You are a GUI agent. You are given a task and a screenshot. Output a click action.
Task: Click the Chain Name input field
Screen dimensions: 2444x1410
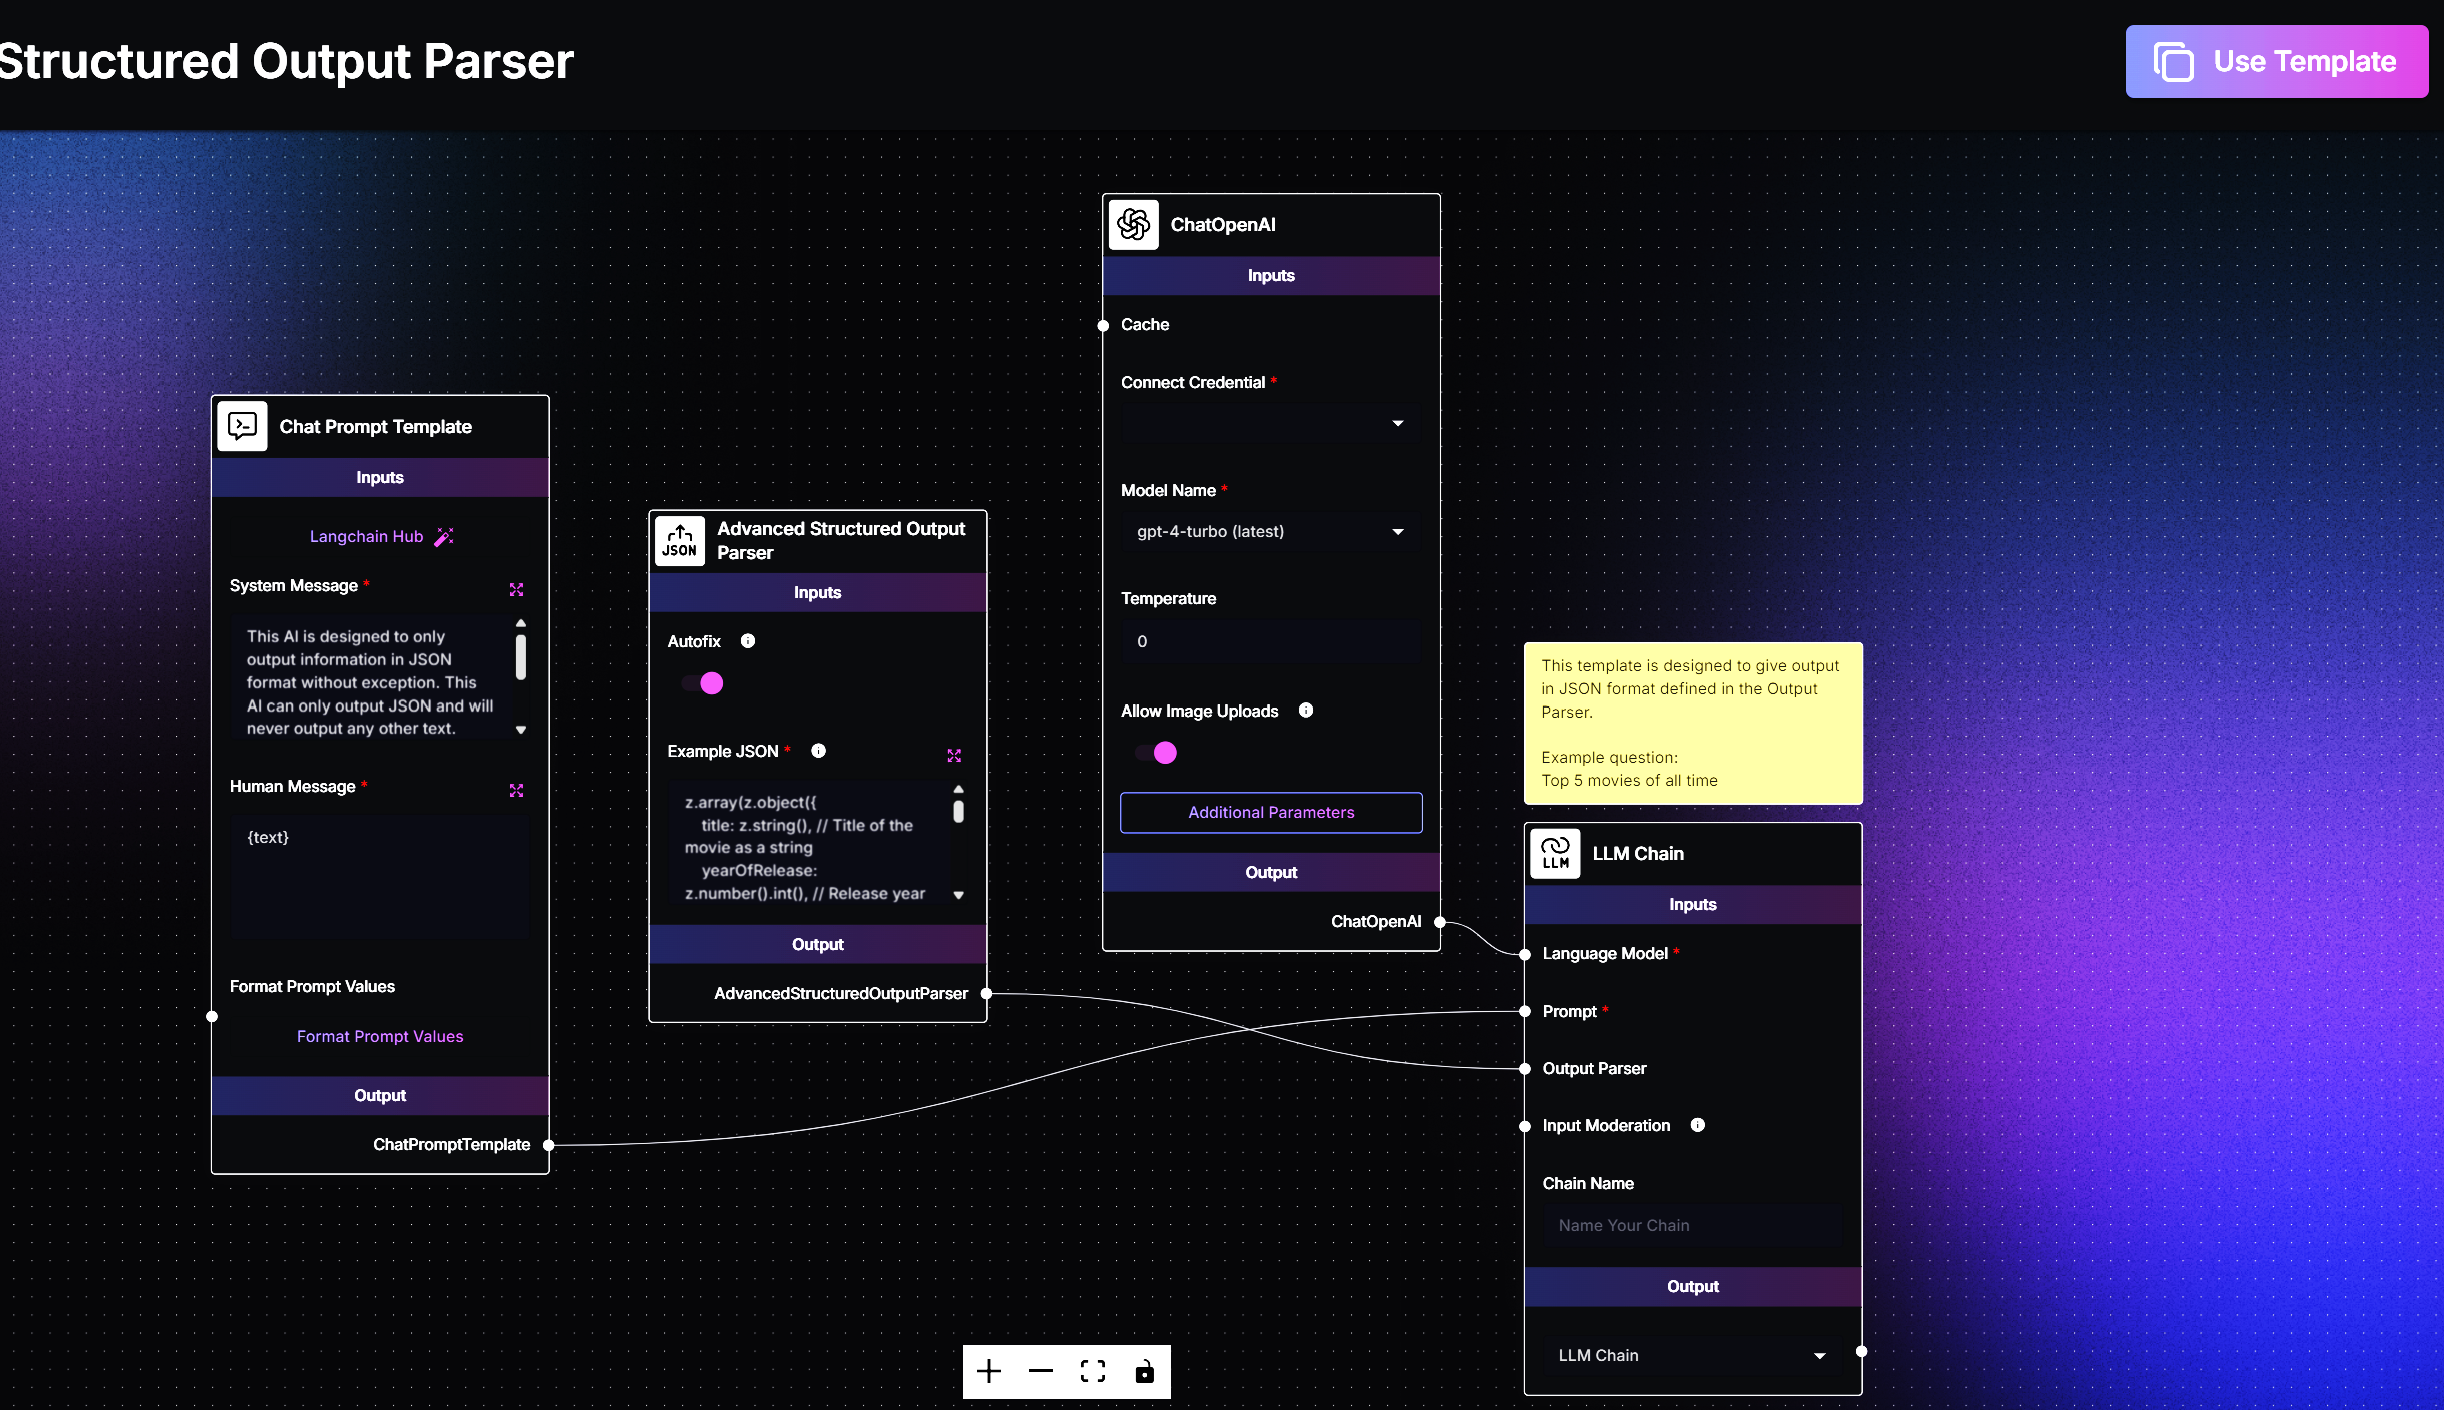click(x=1692, y=1226)
